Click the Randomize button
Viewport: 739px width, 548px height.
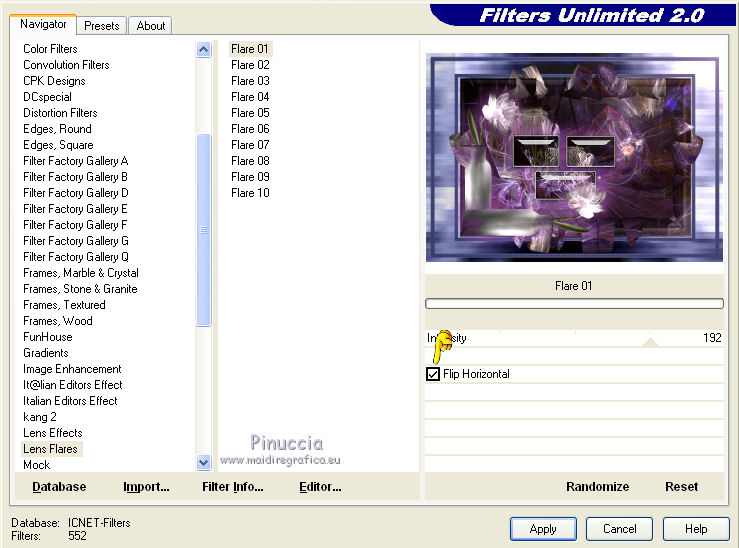[x=597, y=487]
